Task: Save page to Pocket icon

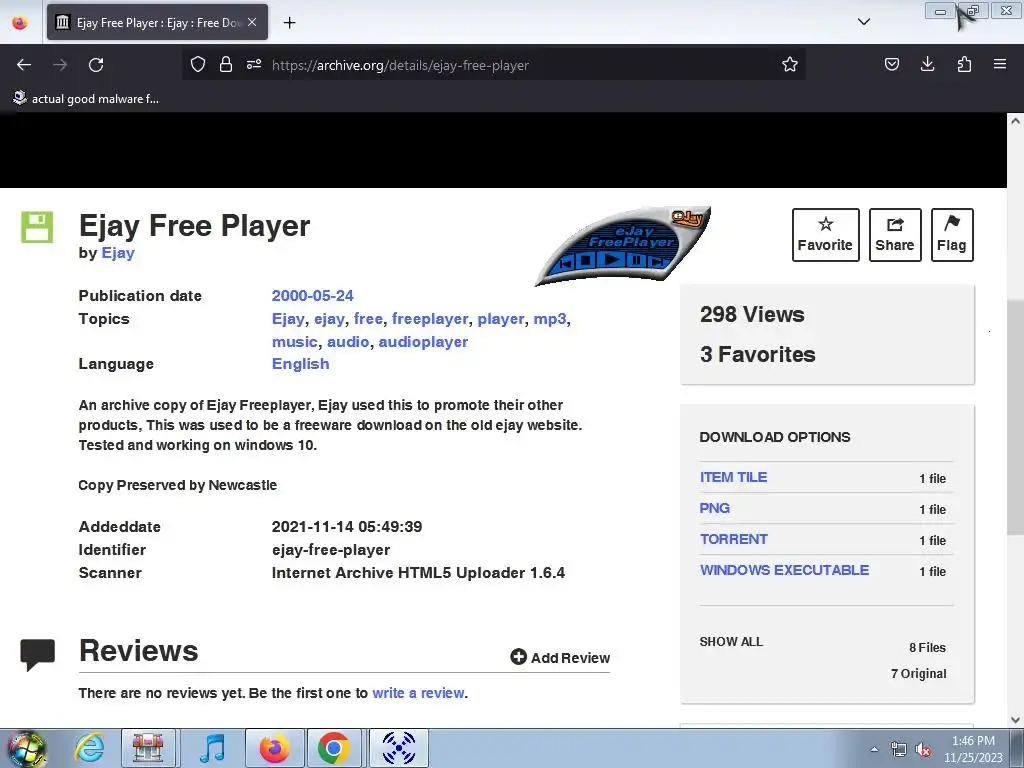Action: [x=891, y=64]
